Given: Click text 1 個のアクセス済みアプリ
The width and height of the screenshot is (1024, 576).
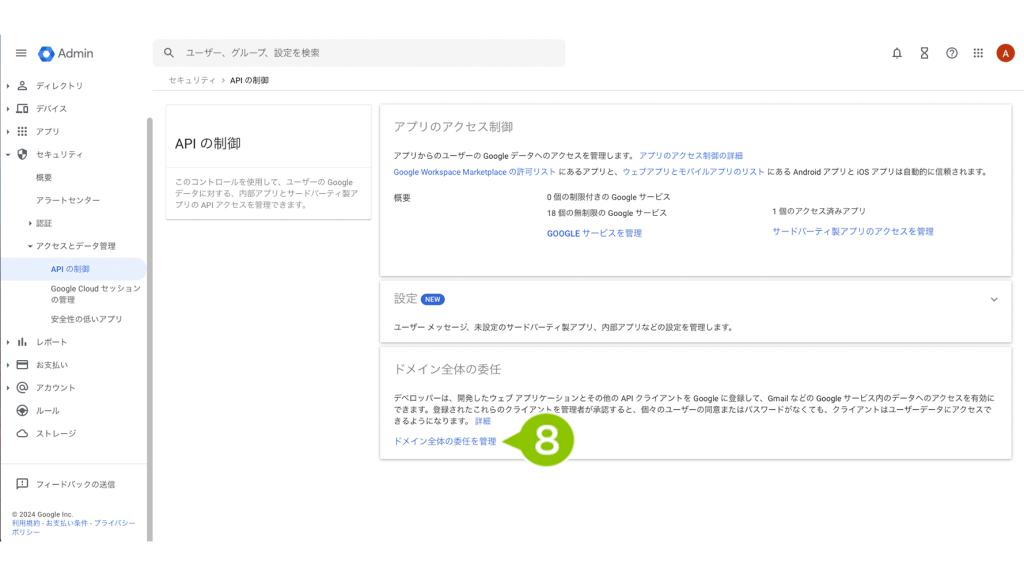Looking at the screenshot, I should point(819,211).
